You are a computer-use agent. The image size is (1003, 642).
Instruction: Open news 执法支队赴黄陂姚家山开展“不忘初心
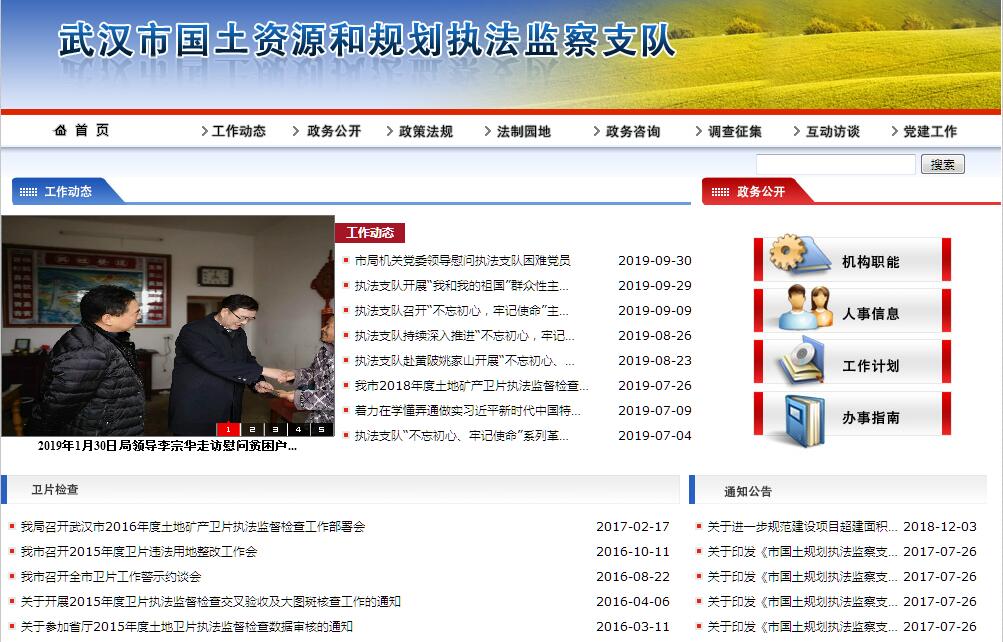pyautogui.click(x=464, y=361)
